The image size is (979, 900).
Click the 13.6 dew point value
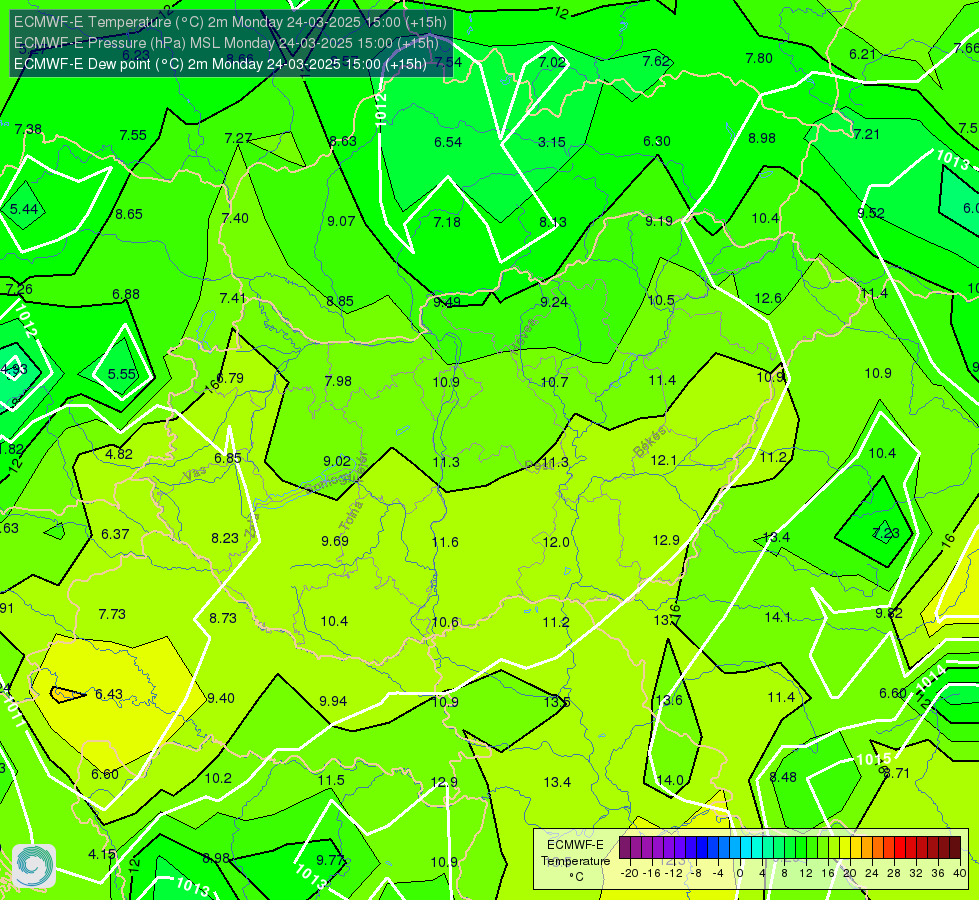[x=669, y=700]
